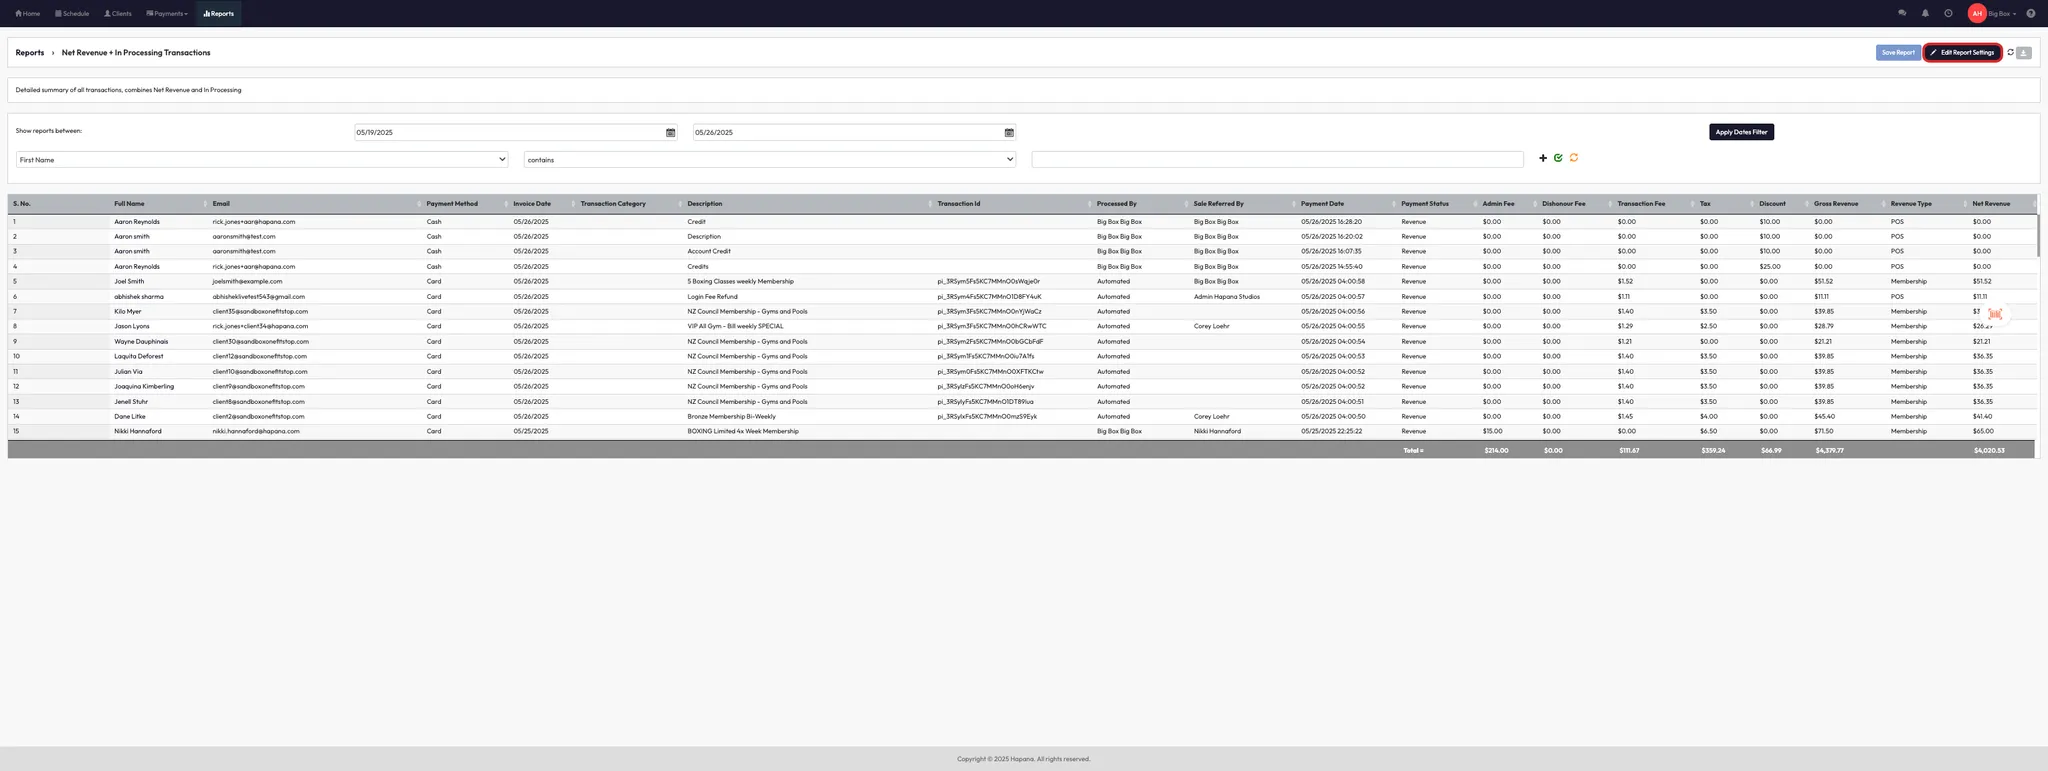Click the clock history icon
Viewport: 2048px width, 771px height.
coord(1948,13)
